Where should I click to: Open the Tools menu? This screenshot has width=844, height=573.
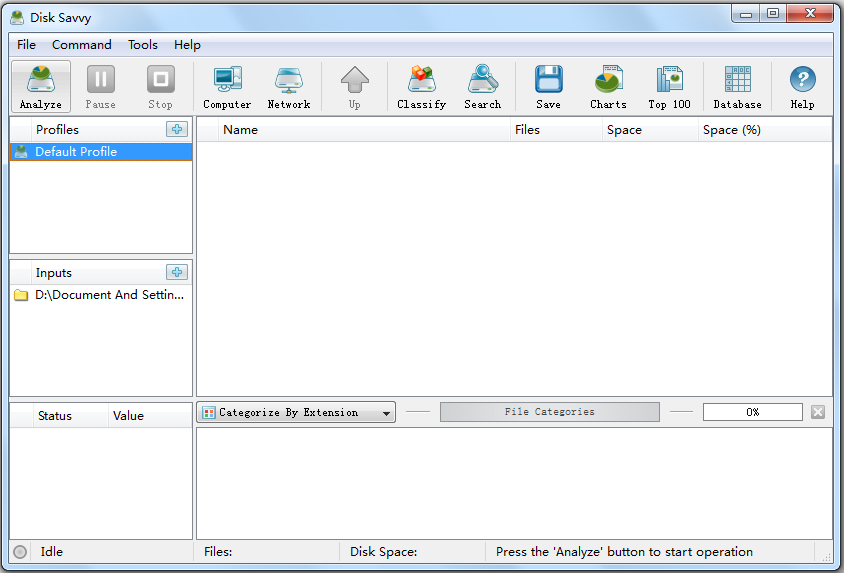tap(143, 45)
